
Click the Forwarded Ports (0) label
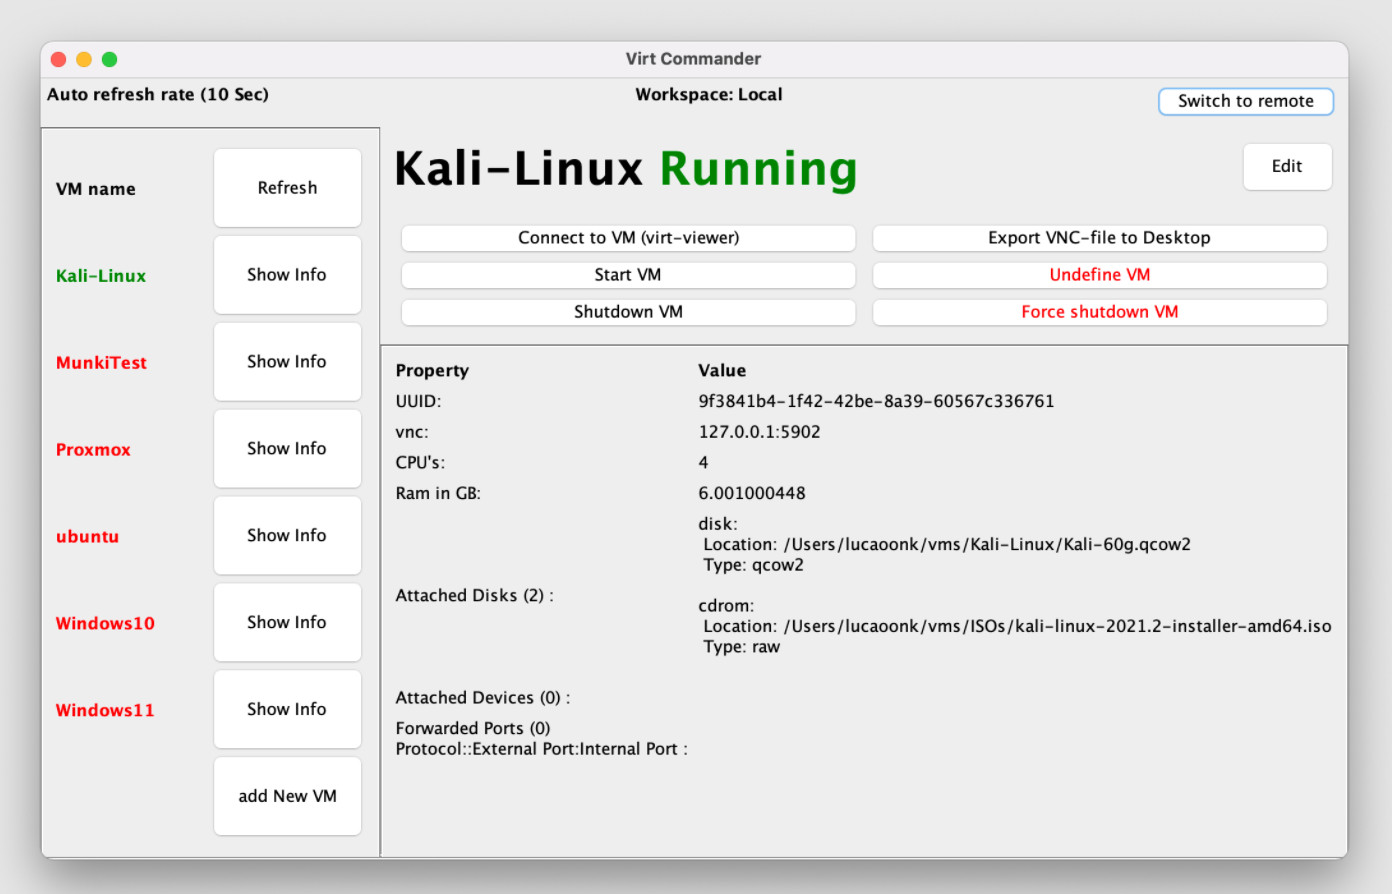click(x=473, y=729)
